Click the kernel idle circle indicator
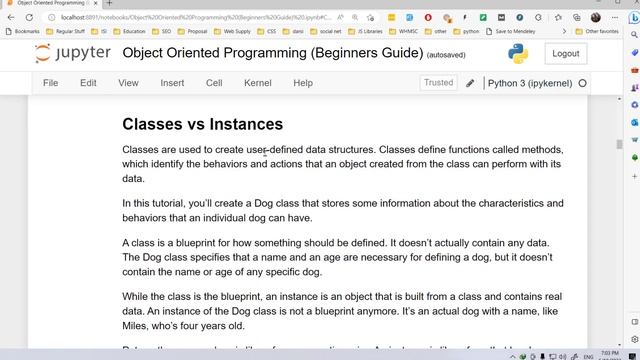 point(582,83)
